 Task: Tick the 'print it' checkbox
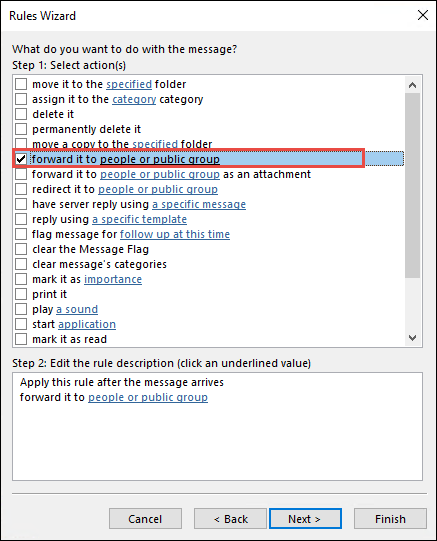(21, 294)
